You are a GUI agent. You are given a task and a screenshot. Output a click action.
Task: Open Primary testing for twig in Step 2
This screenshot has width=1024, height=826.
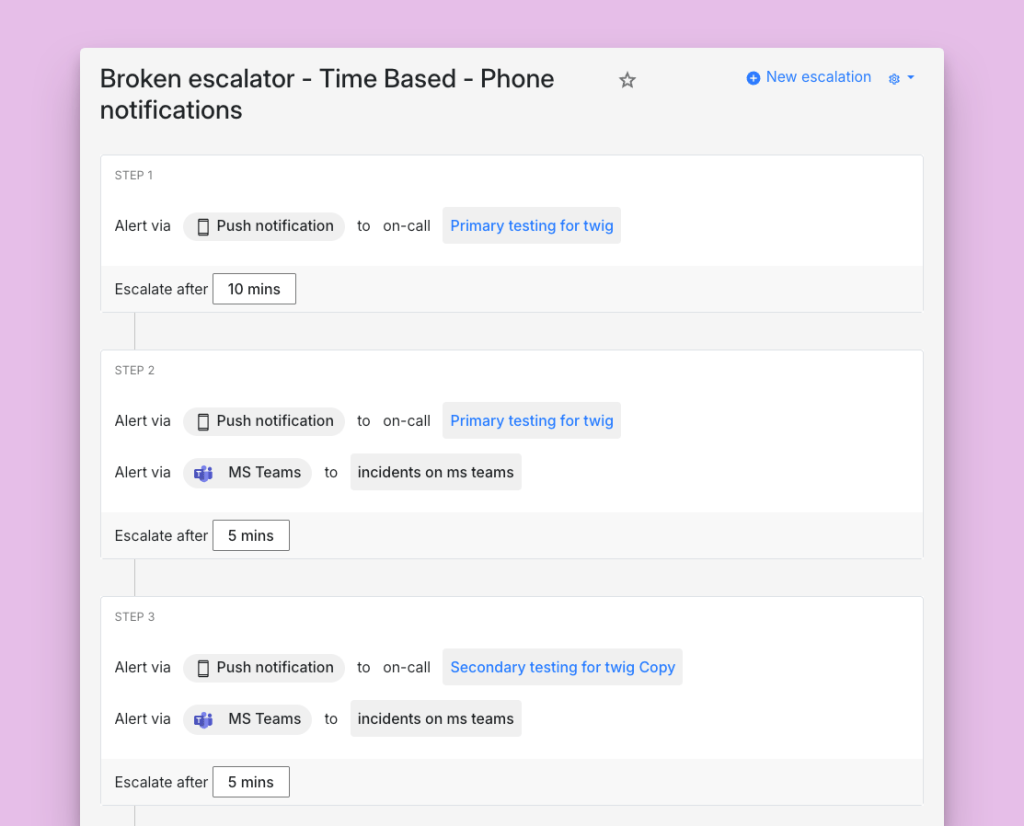(531, 421)
